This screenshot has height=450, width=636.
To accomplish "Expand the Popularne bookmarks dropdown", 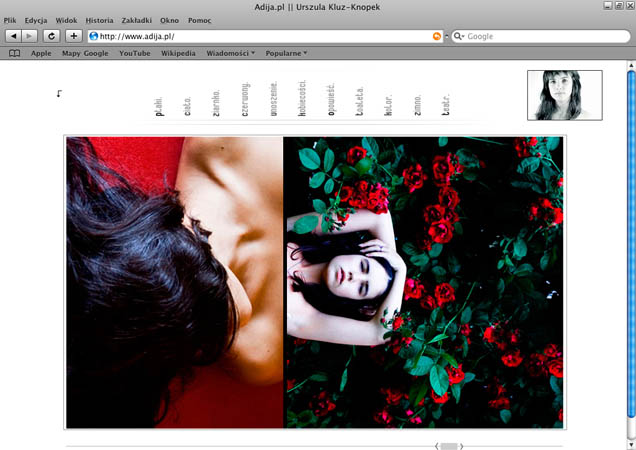I will tap(286, 53).
